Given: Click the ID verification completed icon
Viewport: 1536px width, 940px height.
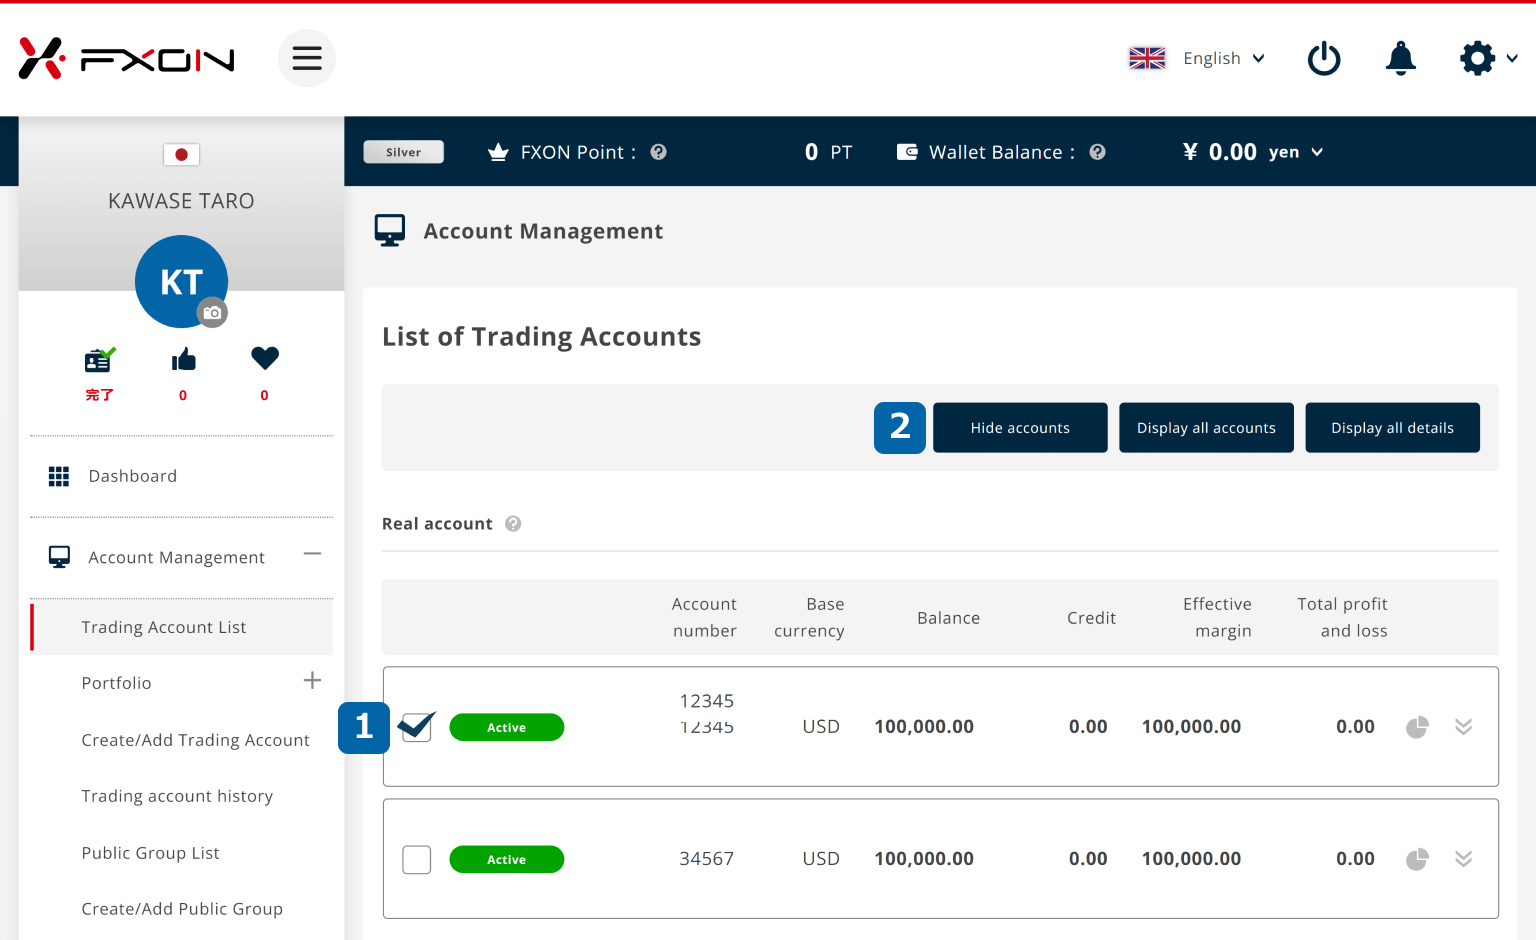Looking at the screenshot, I should [99, 359].
